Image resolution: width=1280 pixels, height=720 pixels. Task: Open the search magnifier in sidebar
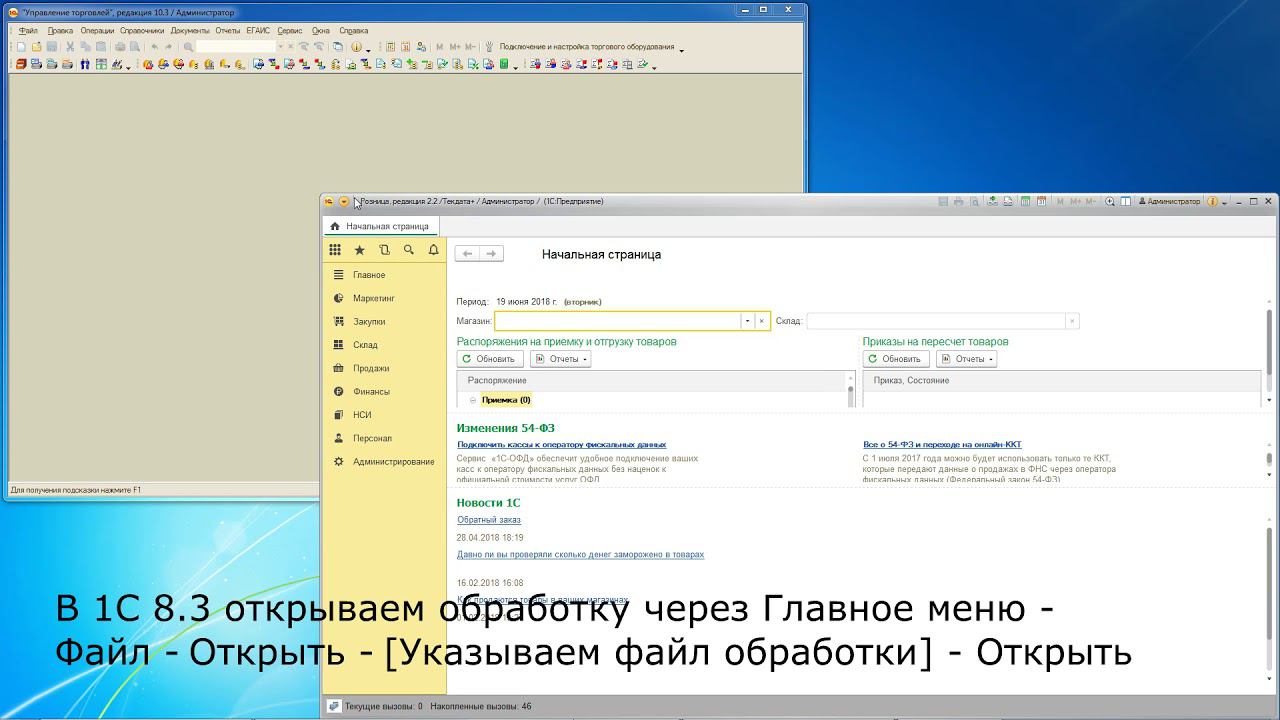[x=408, y=250]
